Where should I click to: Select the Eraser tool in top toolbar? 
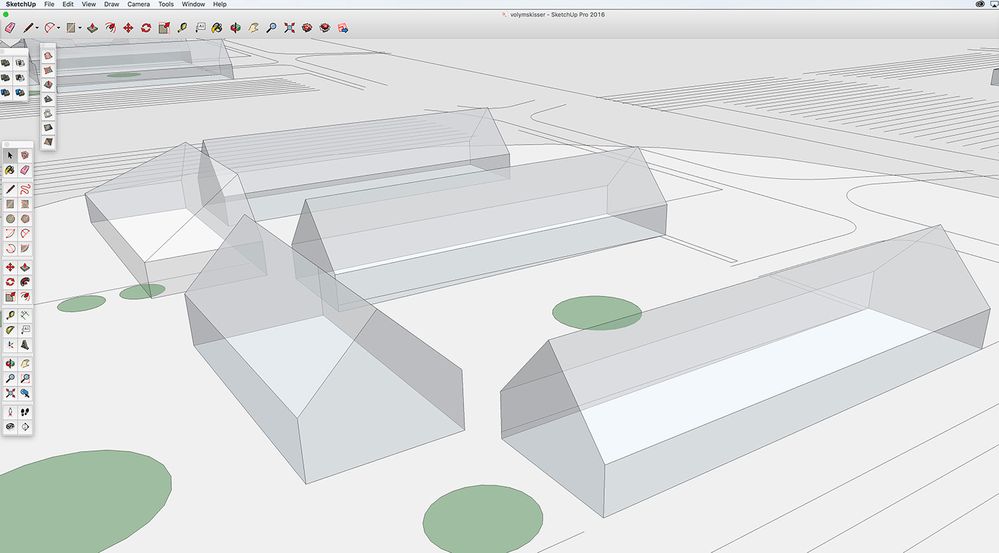11,28
